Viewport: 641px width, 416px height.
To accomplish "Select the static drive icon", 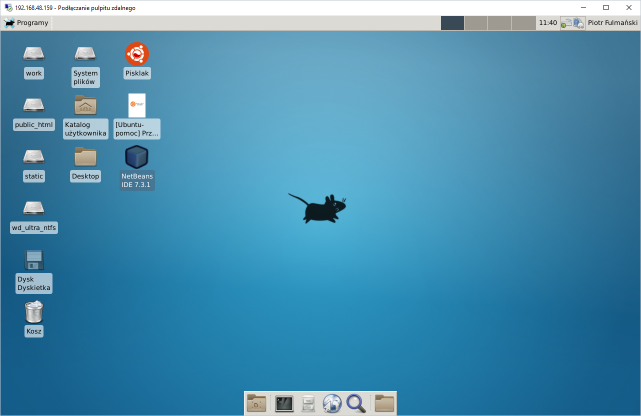I will [x=34, y=157].
